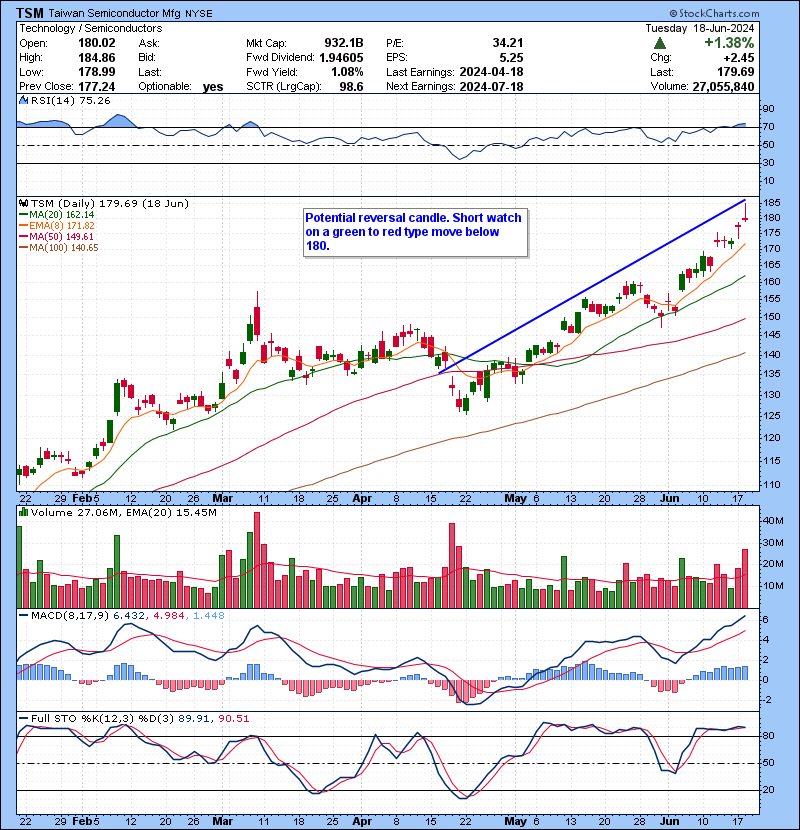Click the MACD signal value 4.984
Image resolution: width=800 pixels, height=830 pixels.
pos(169,616)
